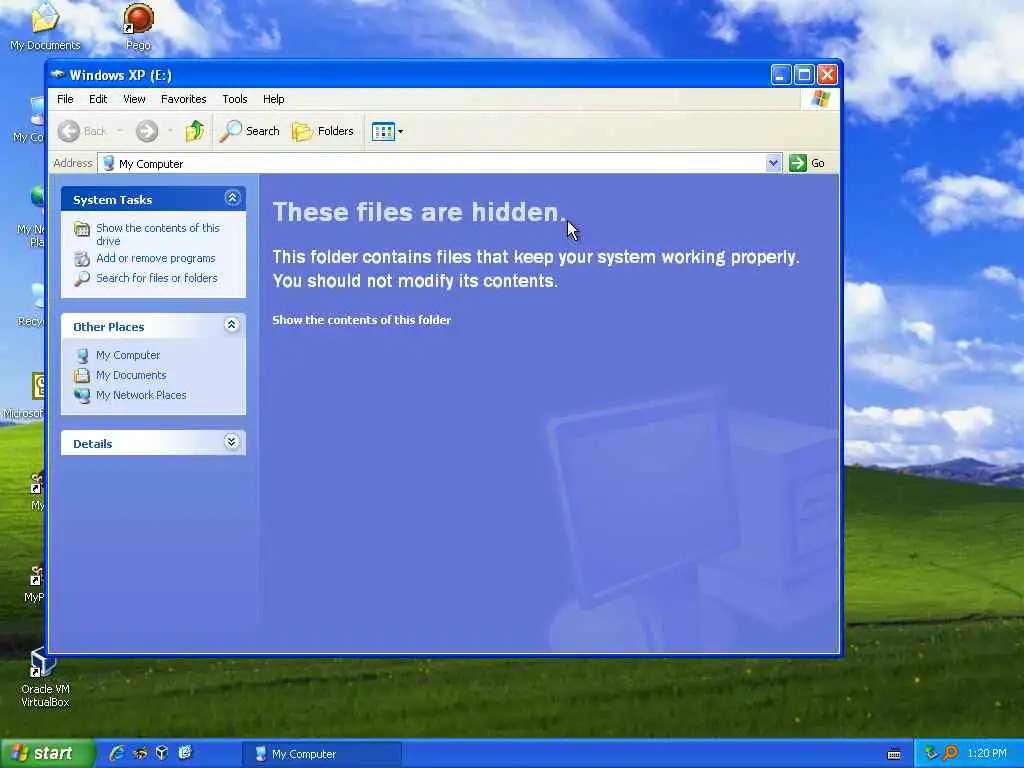Close the Windows XP (E:) window
The image size is (1024, 768).
click(827, 75)
